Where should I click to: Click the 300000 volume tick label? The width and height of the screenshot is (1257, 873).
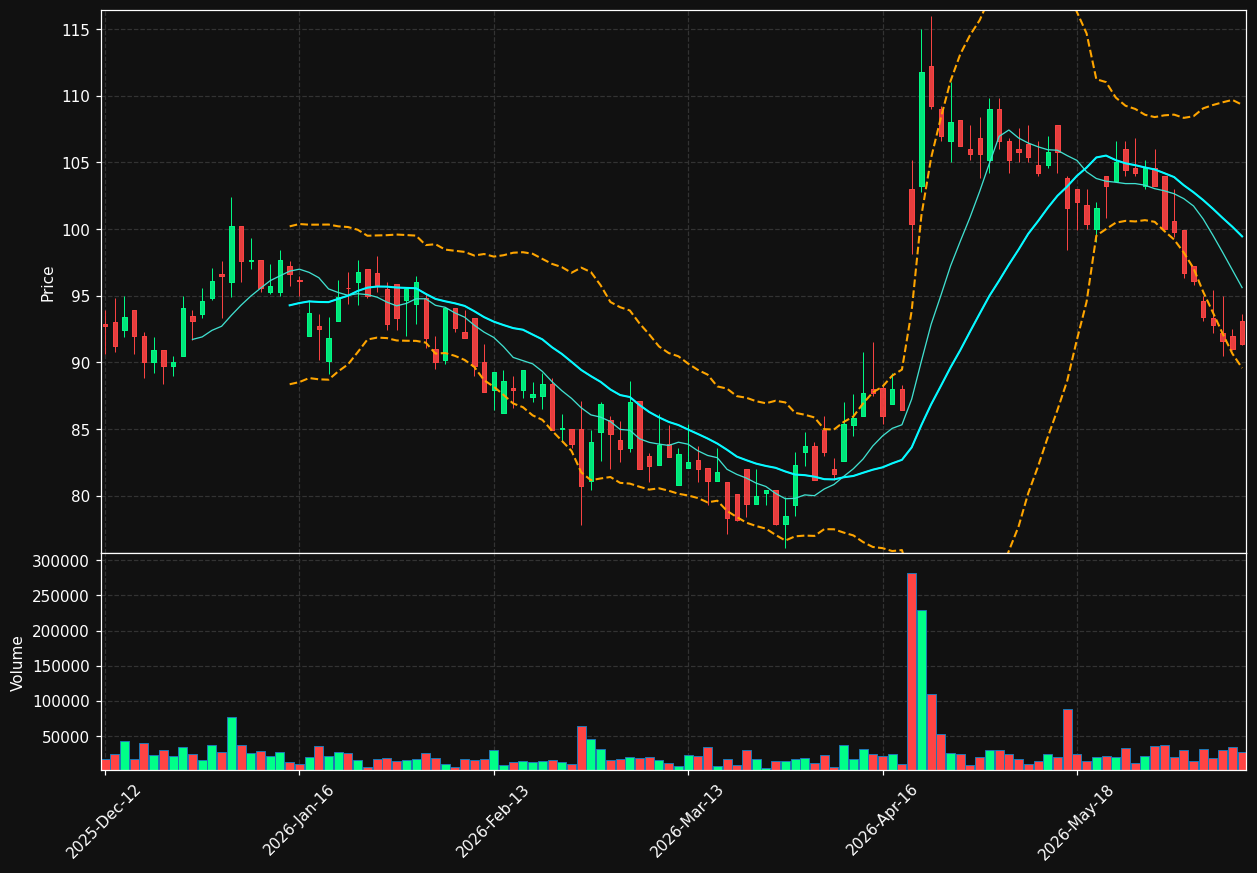point(62,562)
